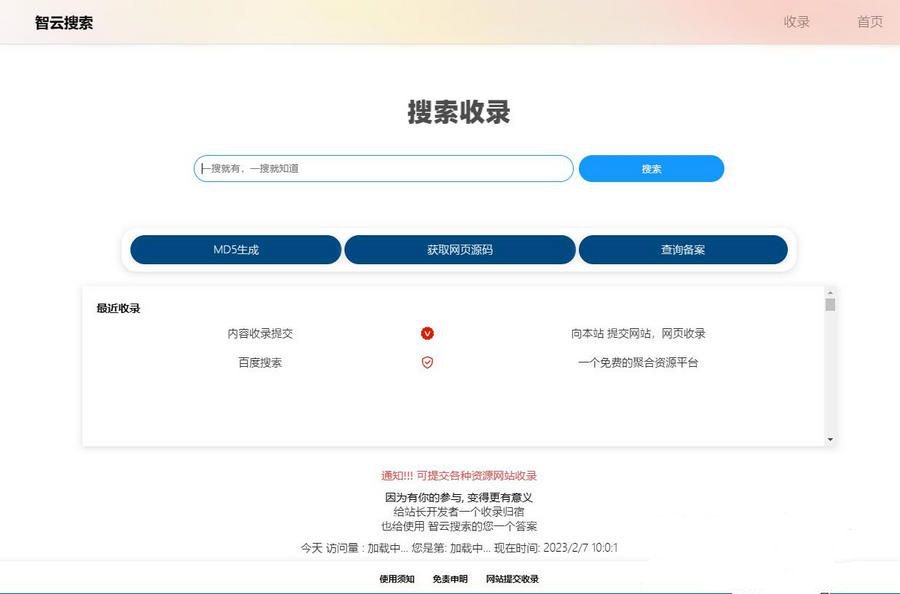
Task: Click 向本站提交网站 网页收录 description link
Action: coord(637,334)
